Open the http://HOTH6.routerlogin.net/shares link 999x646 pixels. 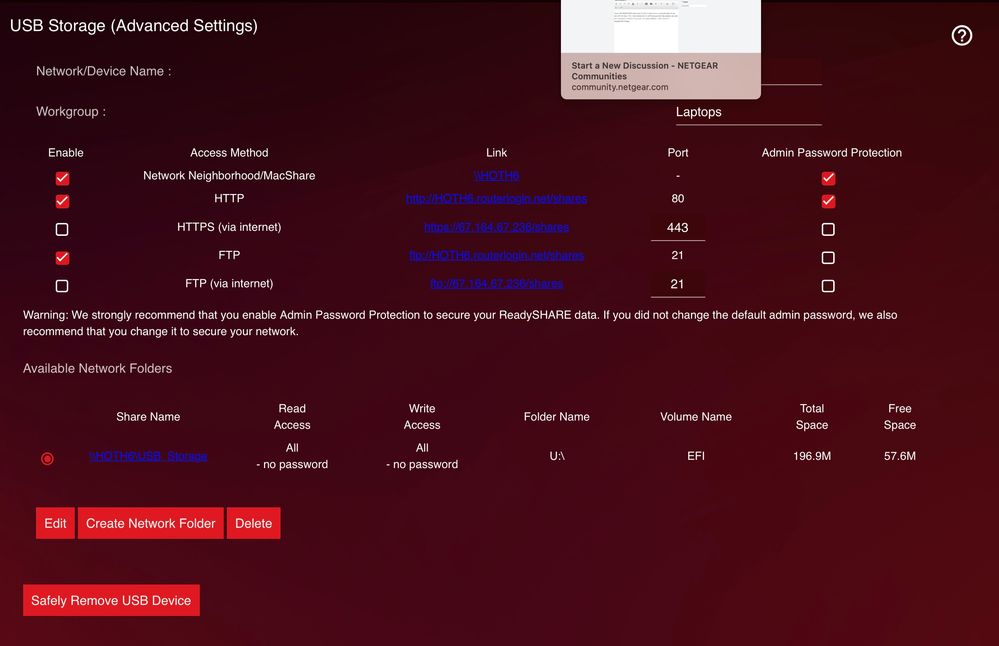click(496, 199)
